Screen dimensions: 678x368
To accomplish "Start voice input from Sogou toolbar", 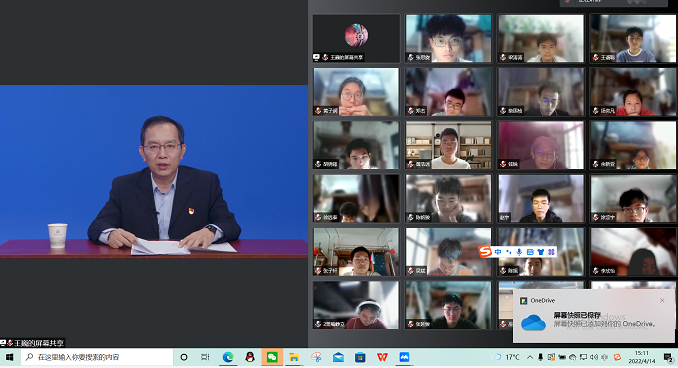I will [x=519, y=252].
